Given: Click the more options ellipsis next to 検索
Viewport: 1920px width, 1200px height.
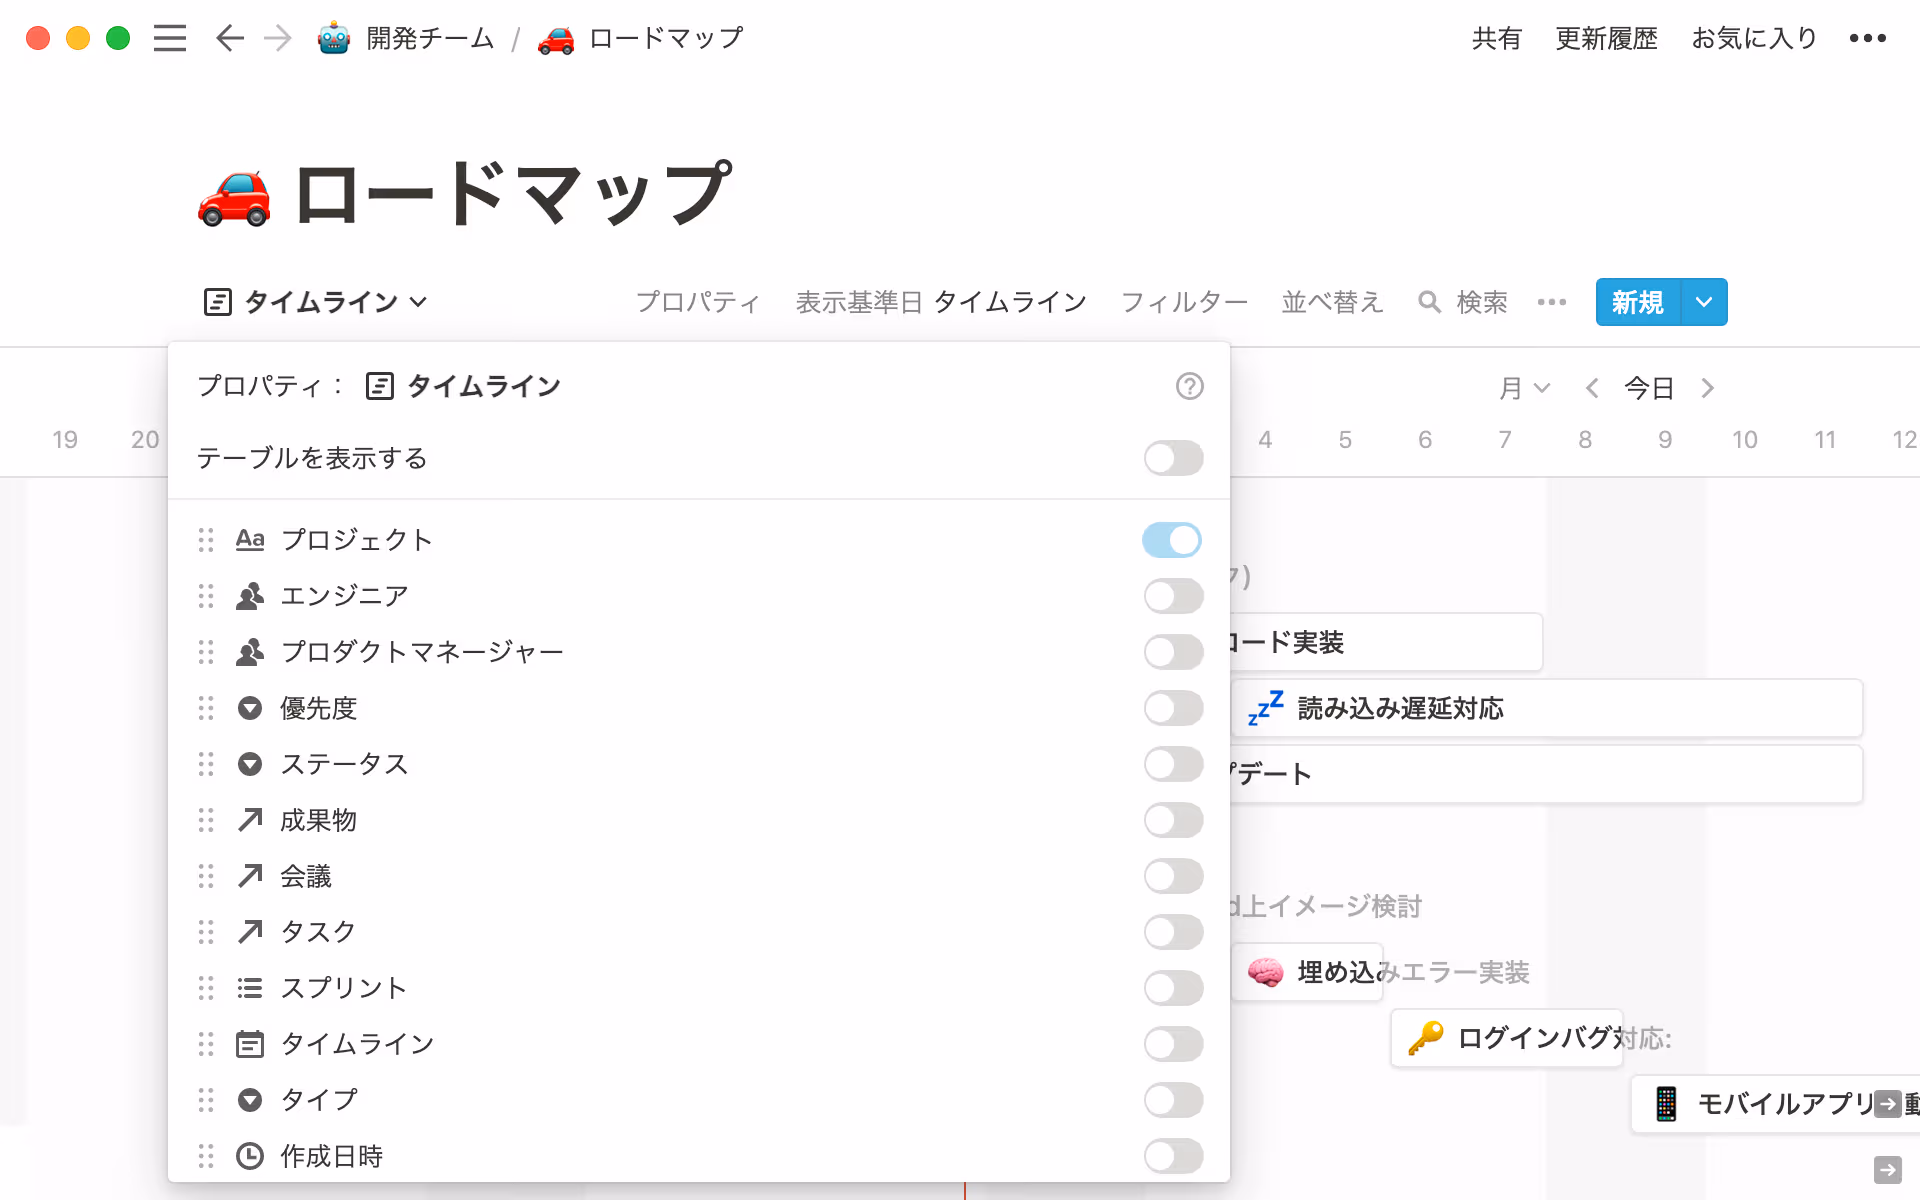Looking at the screenshot, I should [x=1552, y=302].
